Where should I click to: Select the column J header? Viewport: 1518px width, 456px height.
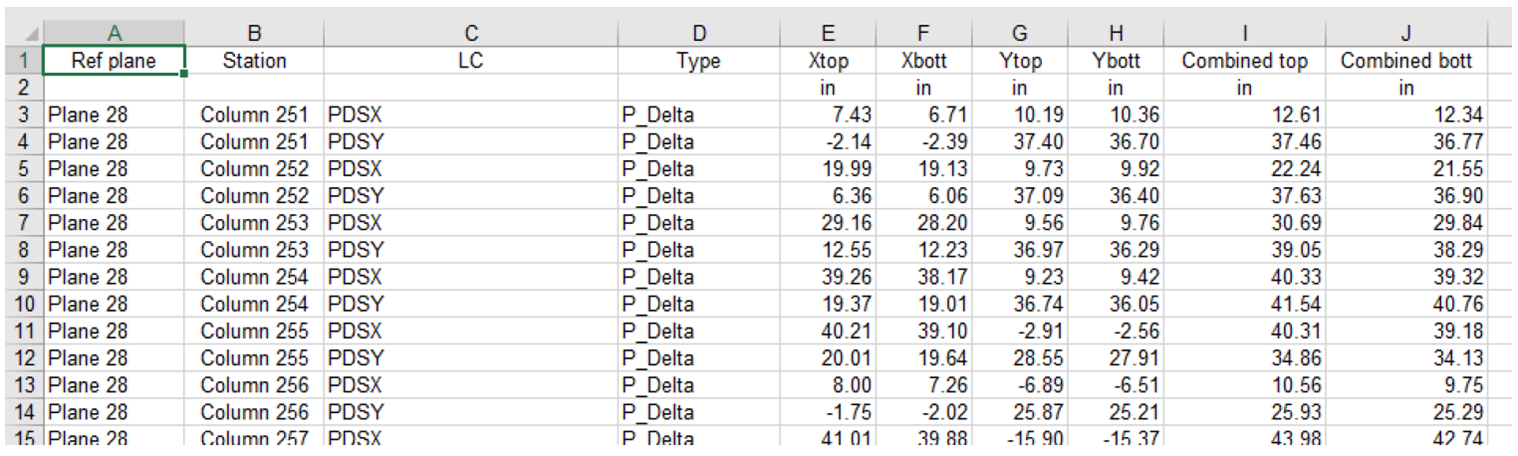coord(1405,33)
